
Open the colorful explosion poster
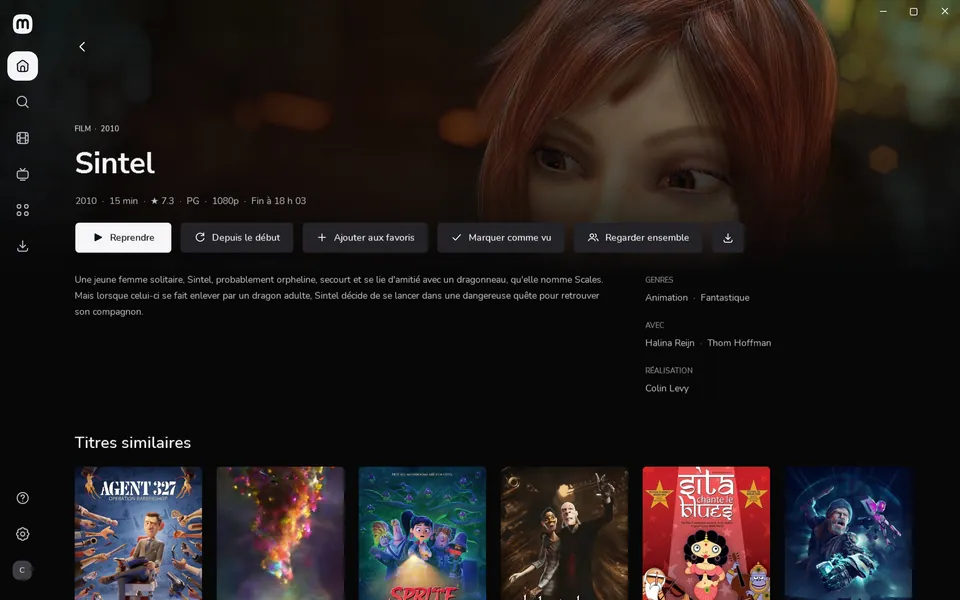[280, 533]
